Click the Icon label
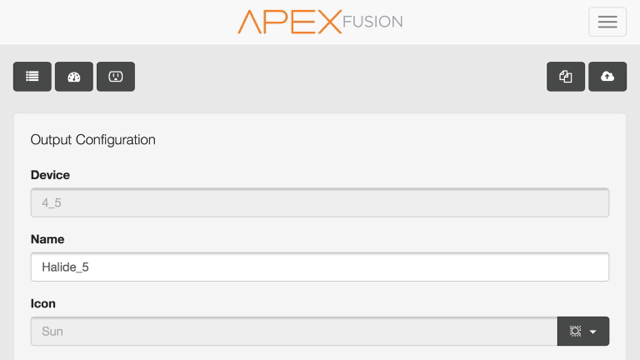Viewport: 640px width, 360px height. pos(43,303)
